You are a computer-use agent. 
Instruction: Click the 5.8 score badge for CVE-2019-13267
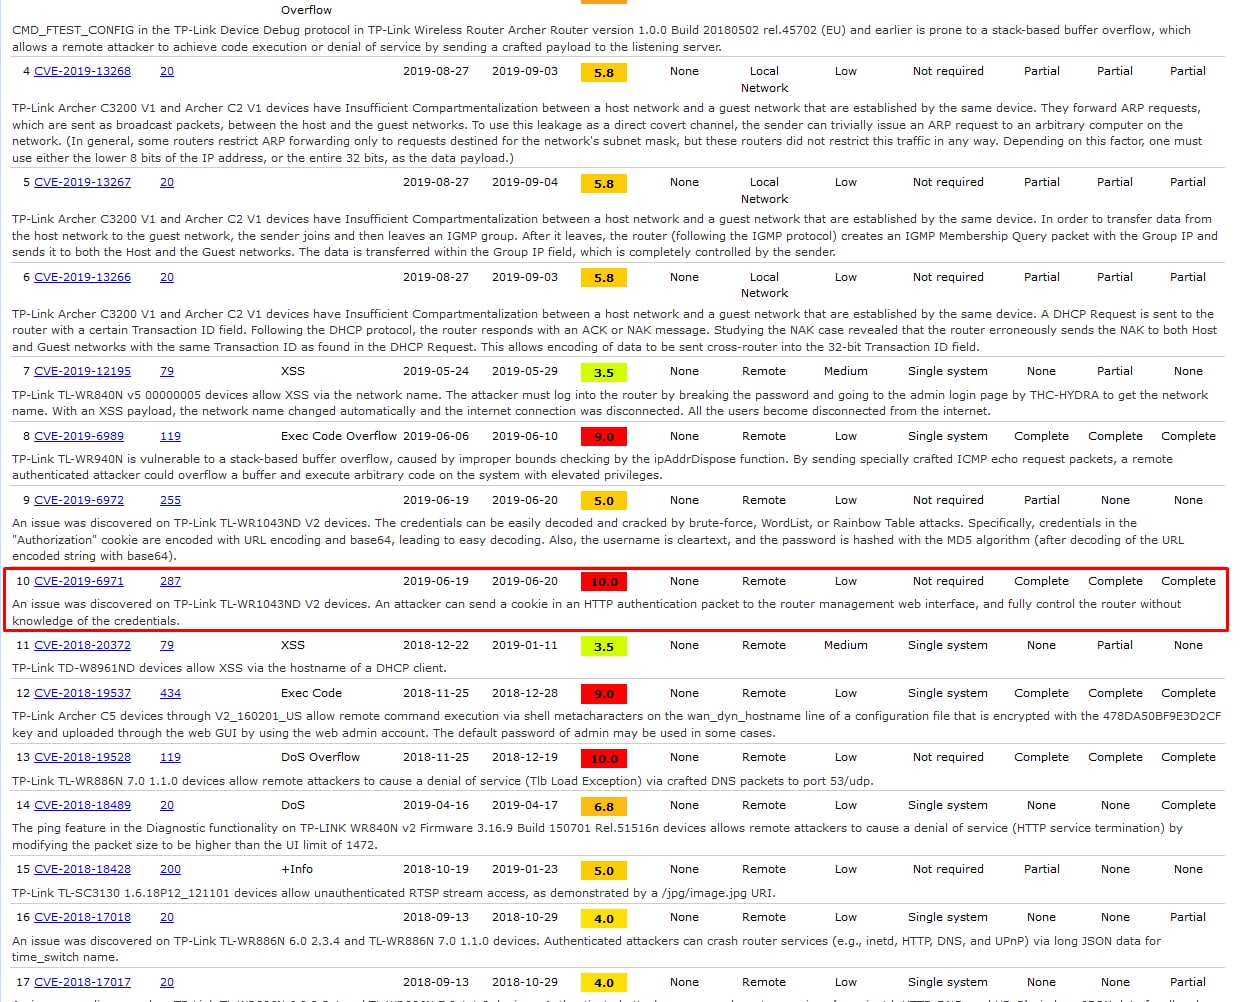604,183
